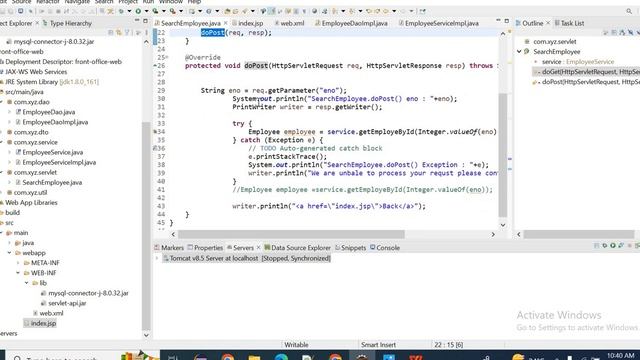Viewport: 640px width, 360px height.
Task: Open the Data Source Explorer tab
Action: (x=301, y=248)
